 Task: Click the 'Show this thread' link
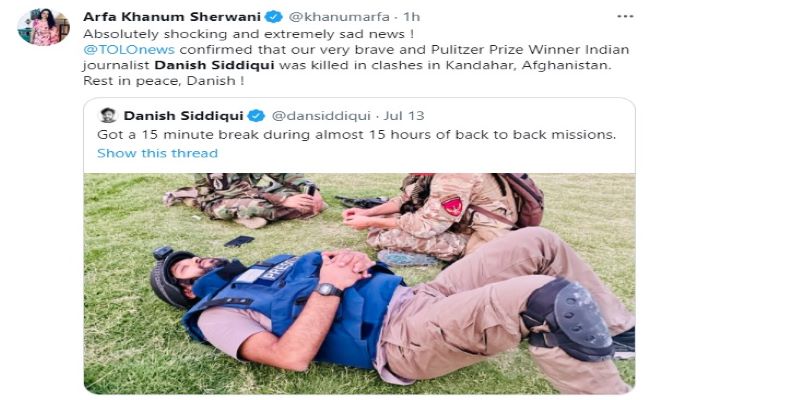[x=157, y=153]
